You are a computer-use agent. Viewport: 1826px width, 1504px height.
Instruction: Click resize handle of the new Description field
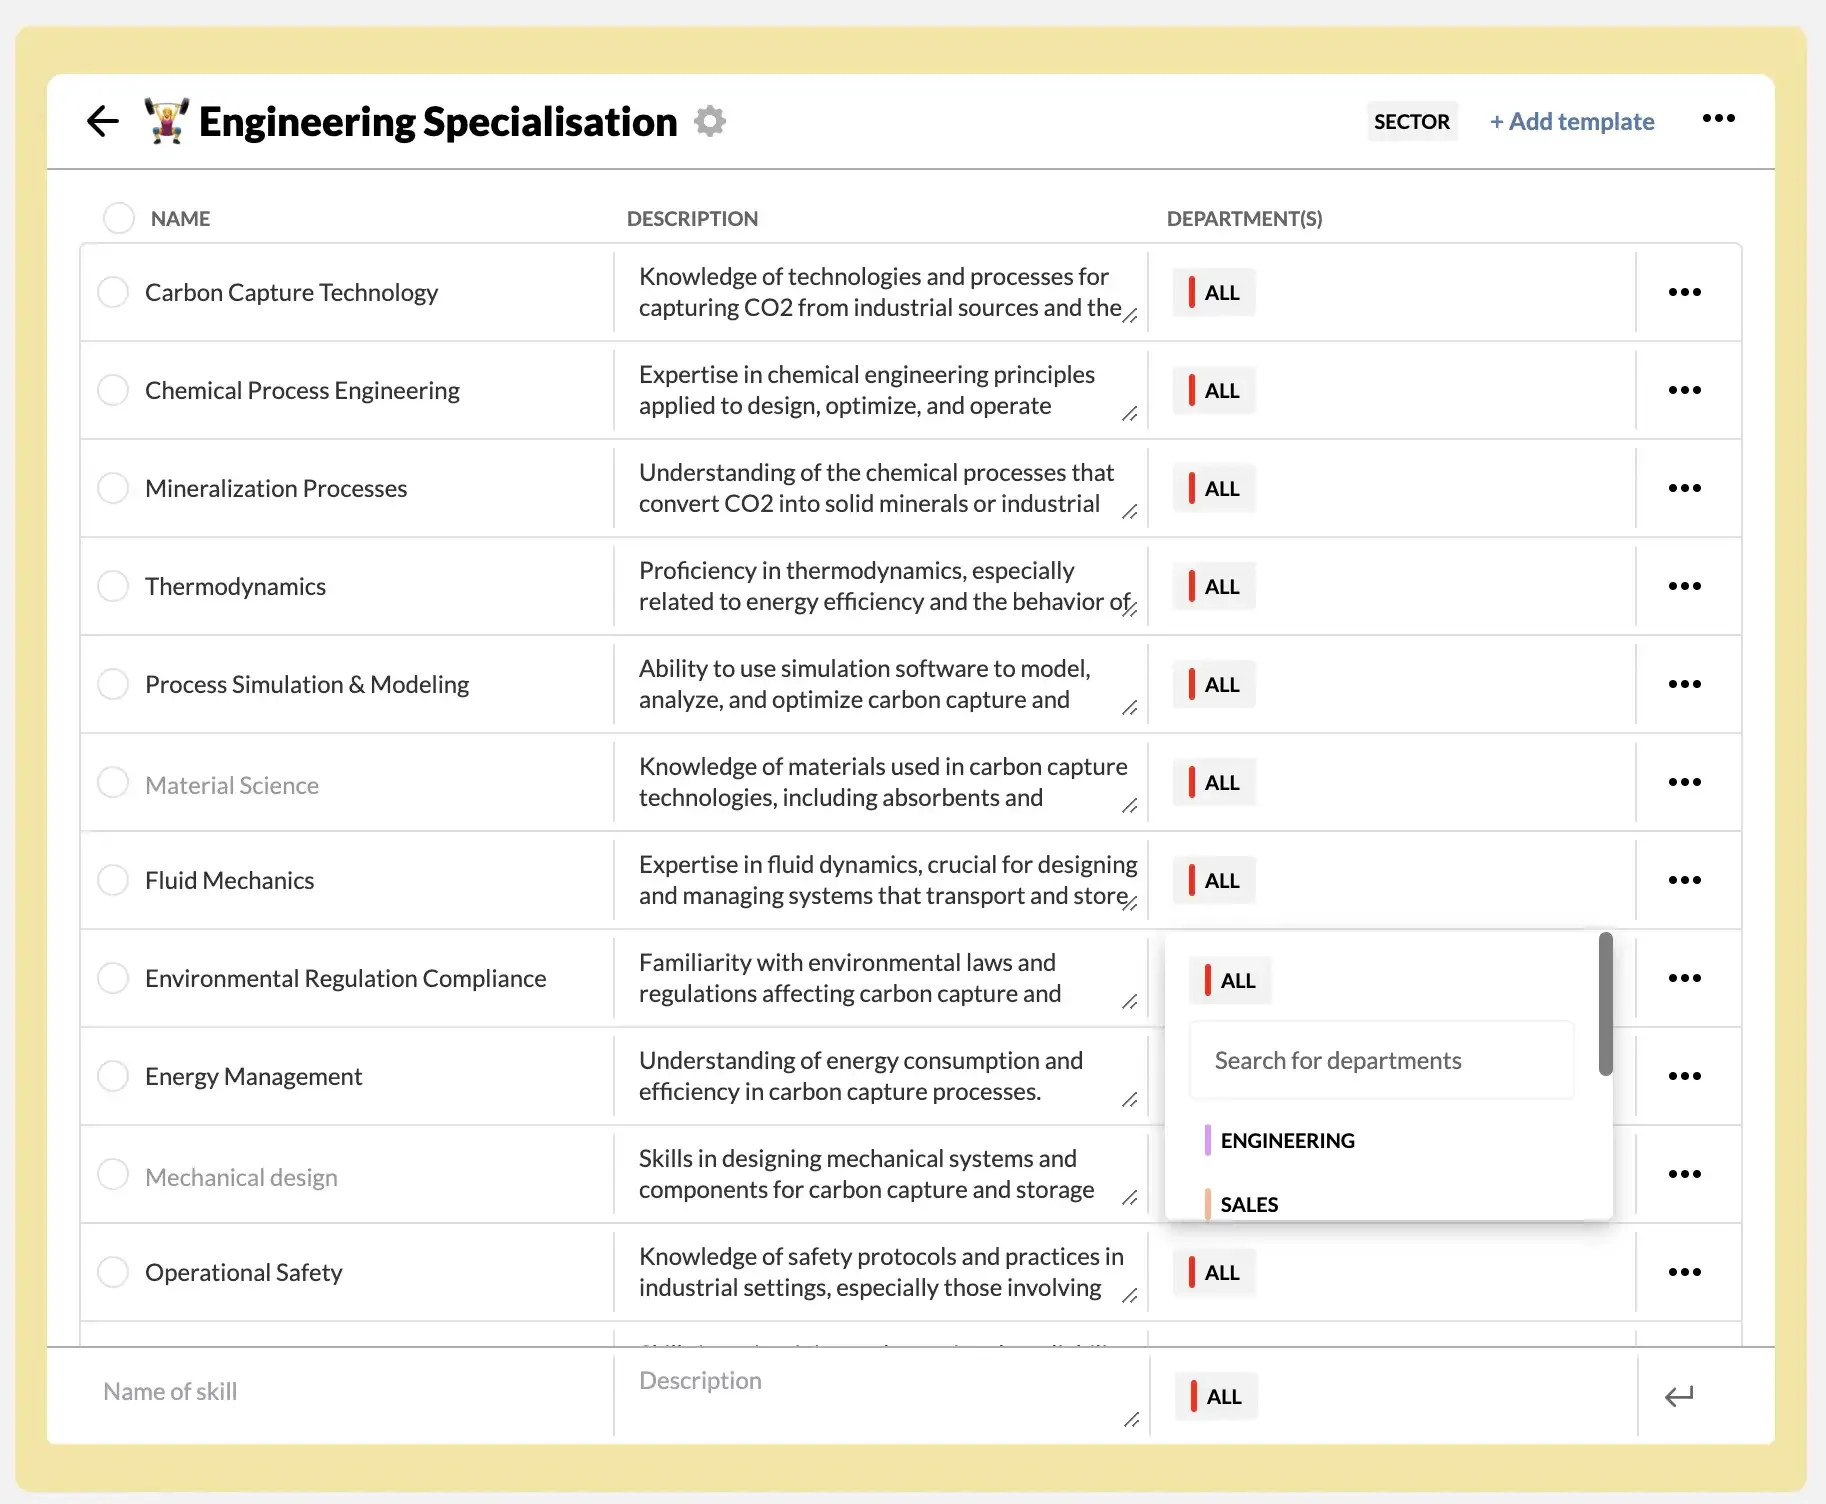point(1131,1419)
